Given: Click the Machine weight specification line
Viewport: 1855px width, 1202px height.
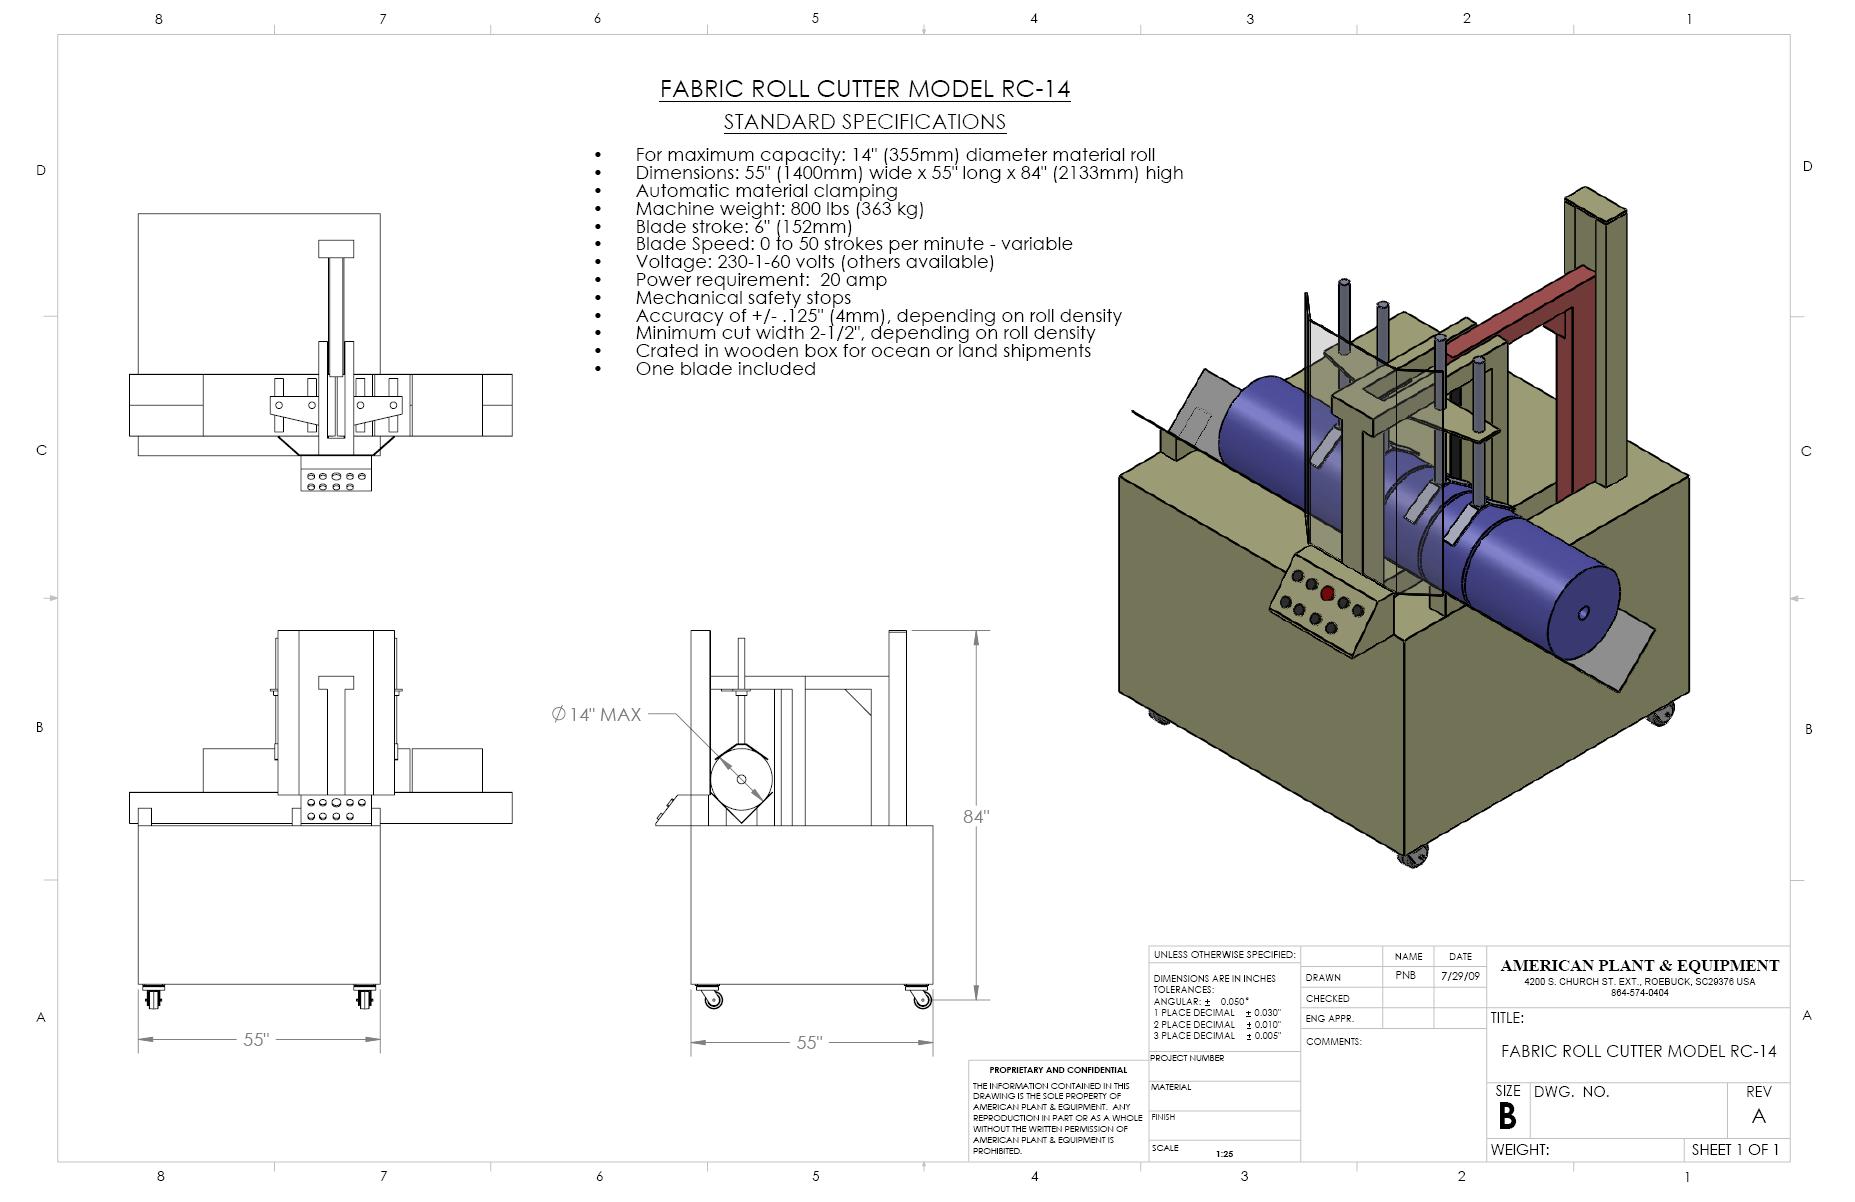Looking at the screenshot, I should click(x=779, y=209).
